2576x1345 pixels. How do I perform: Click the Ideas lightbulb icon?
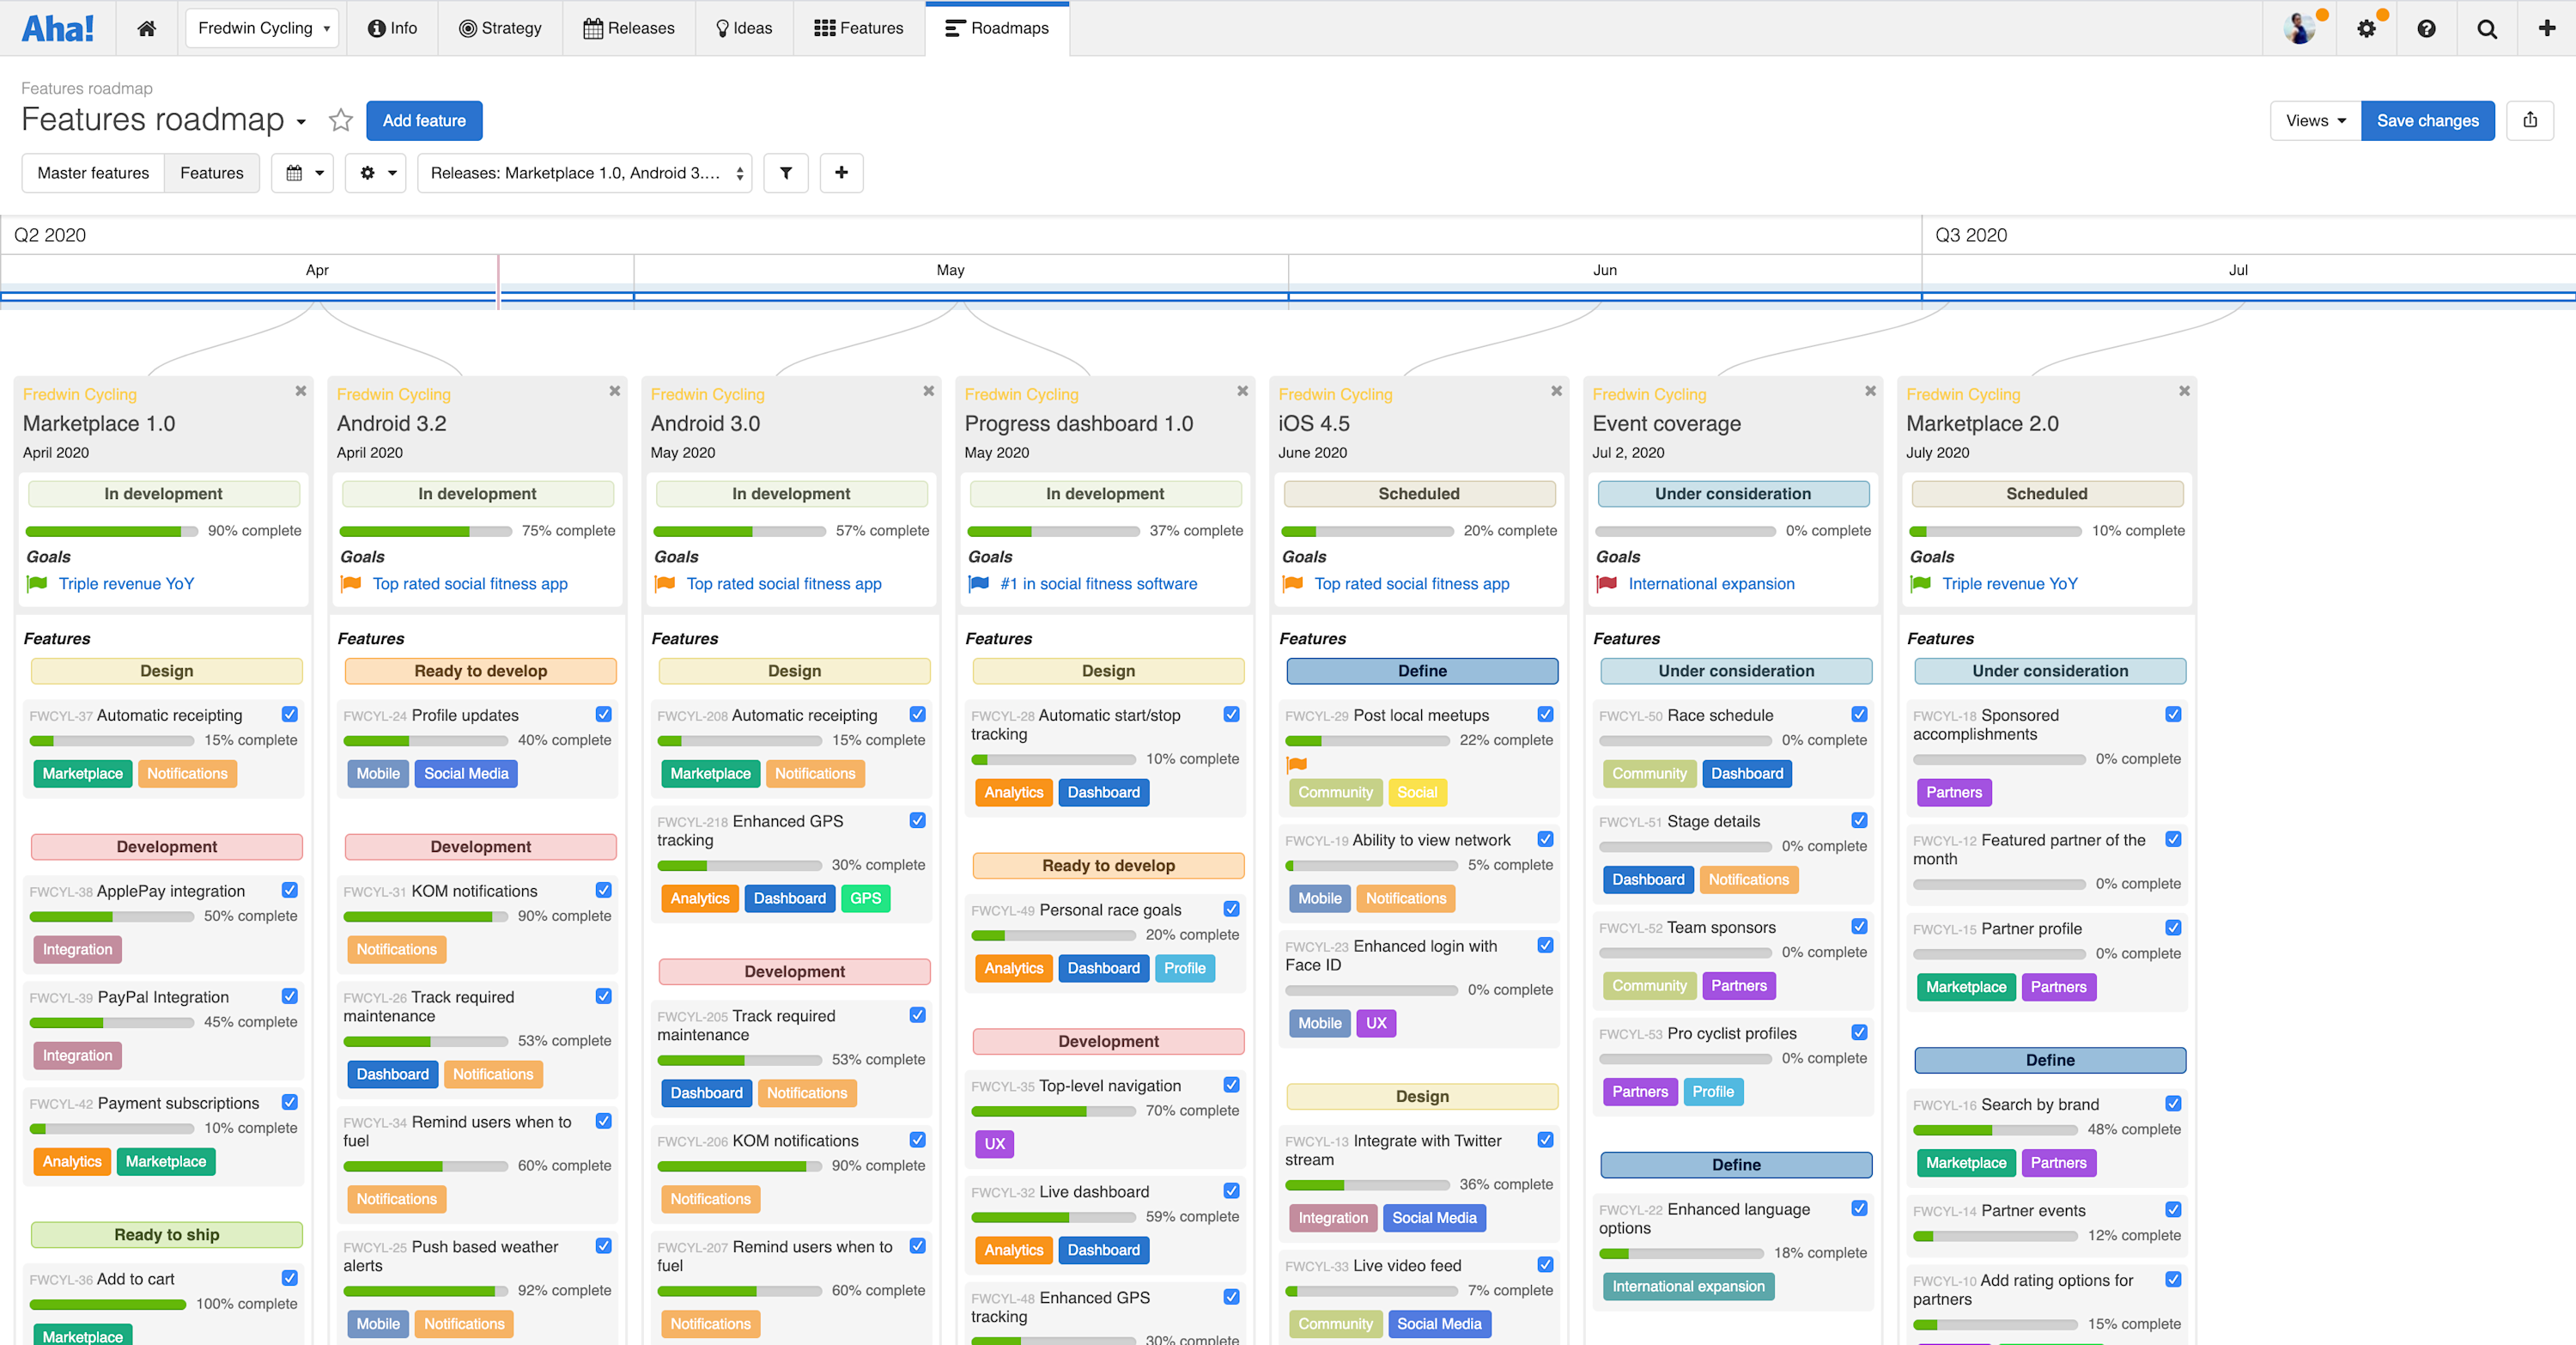(x=723, y=28)
